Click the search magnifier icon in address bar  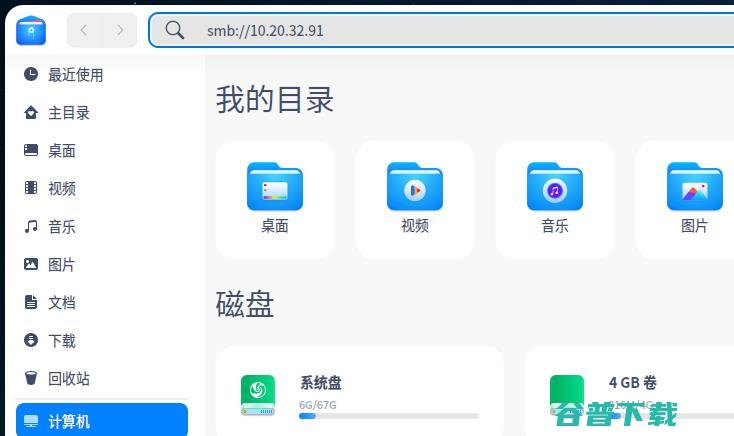[175, 30]
